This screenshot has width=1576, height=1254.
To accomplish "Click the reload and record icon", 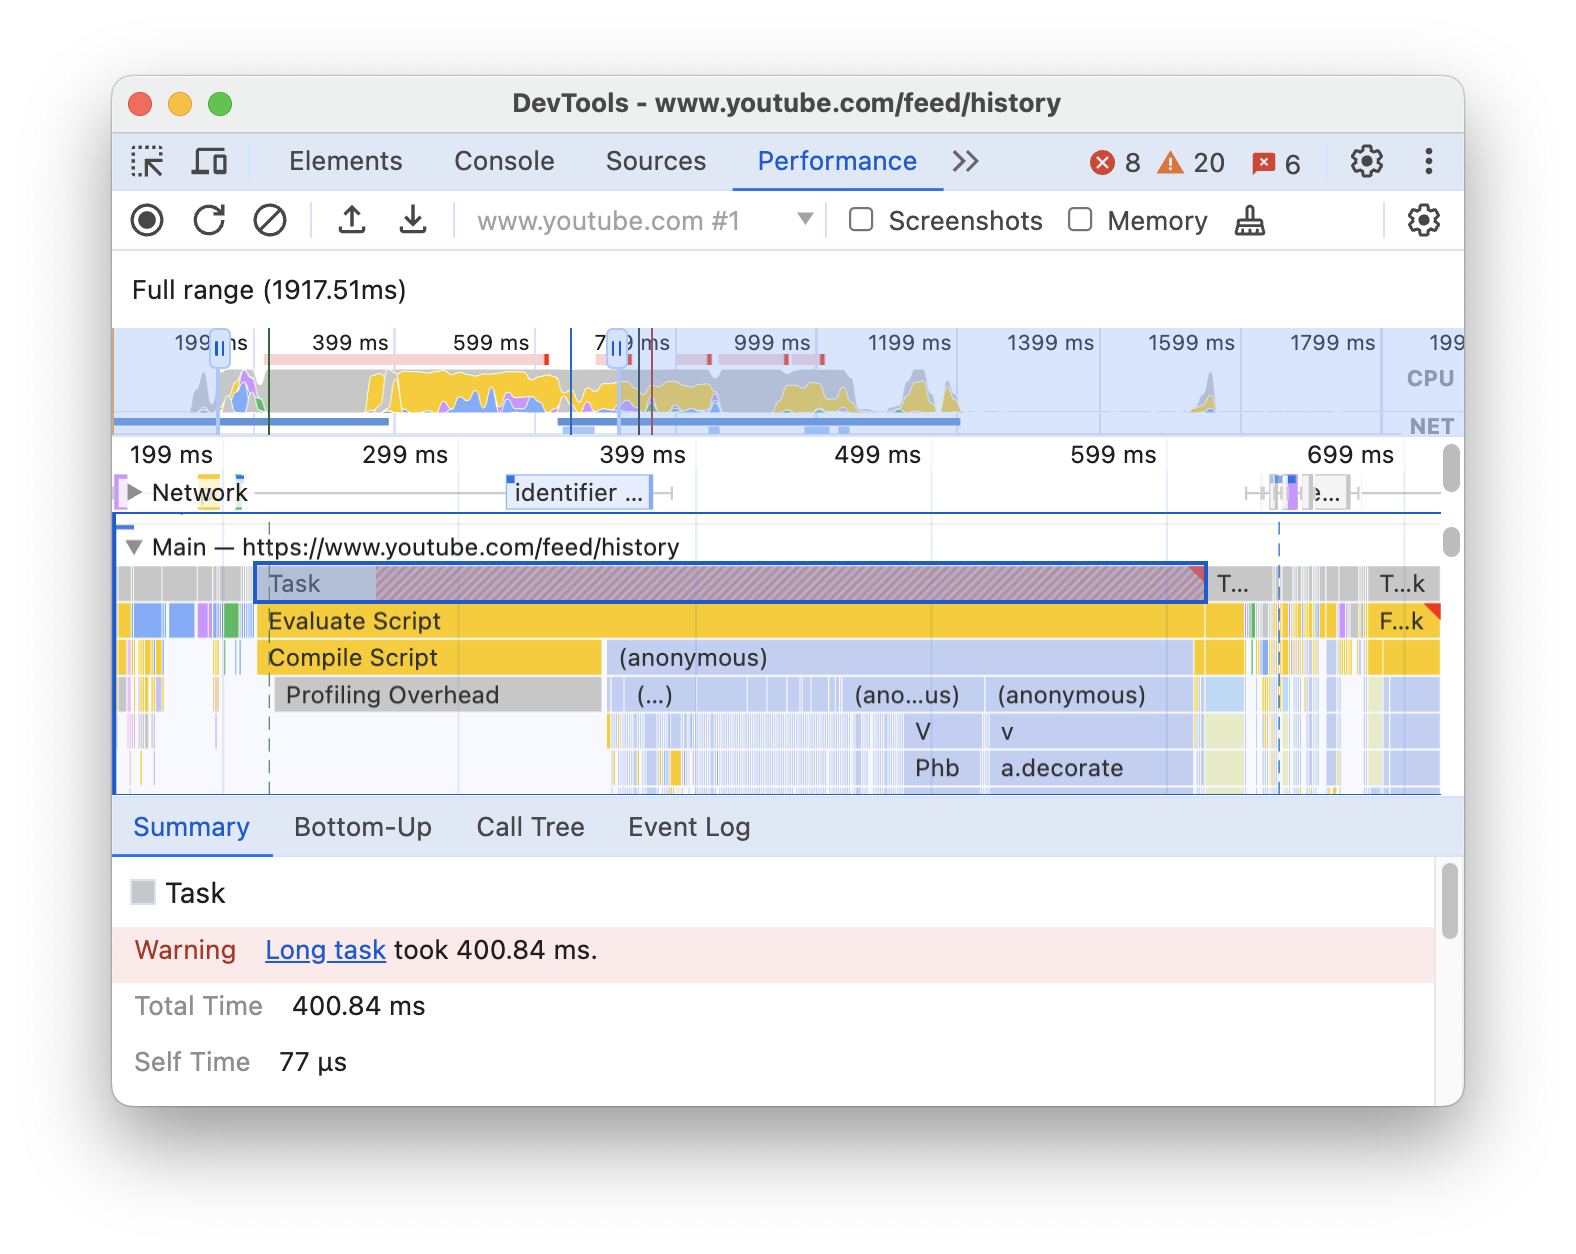I will tap(209, 220).
